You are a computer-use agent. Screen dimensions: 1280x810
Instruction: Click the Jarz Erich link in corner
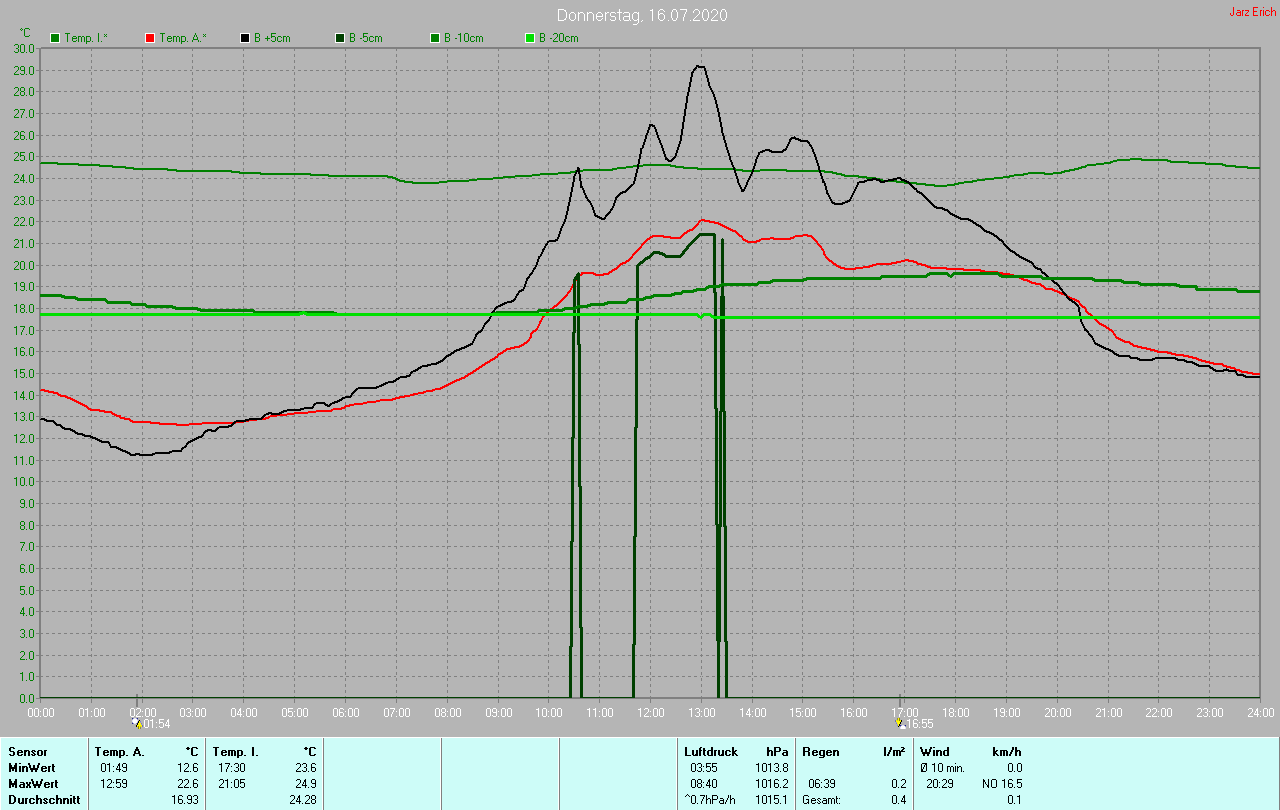pyautogui.click(x=1252, y=13)
